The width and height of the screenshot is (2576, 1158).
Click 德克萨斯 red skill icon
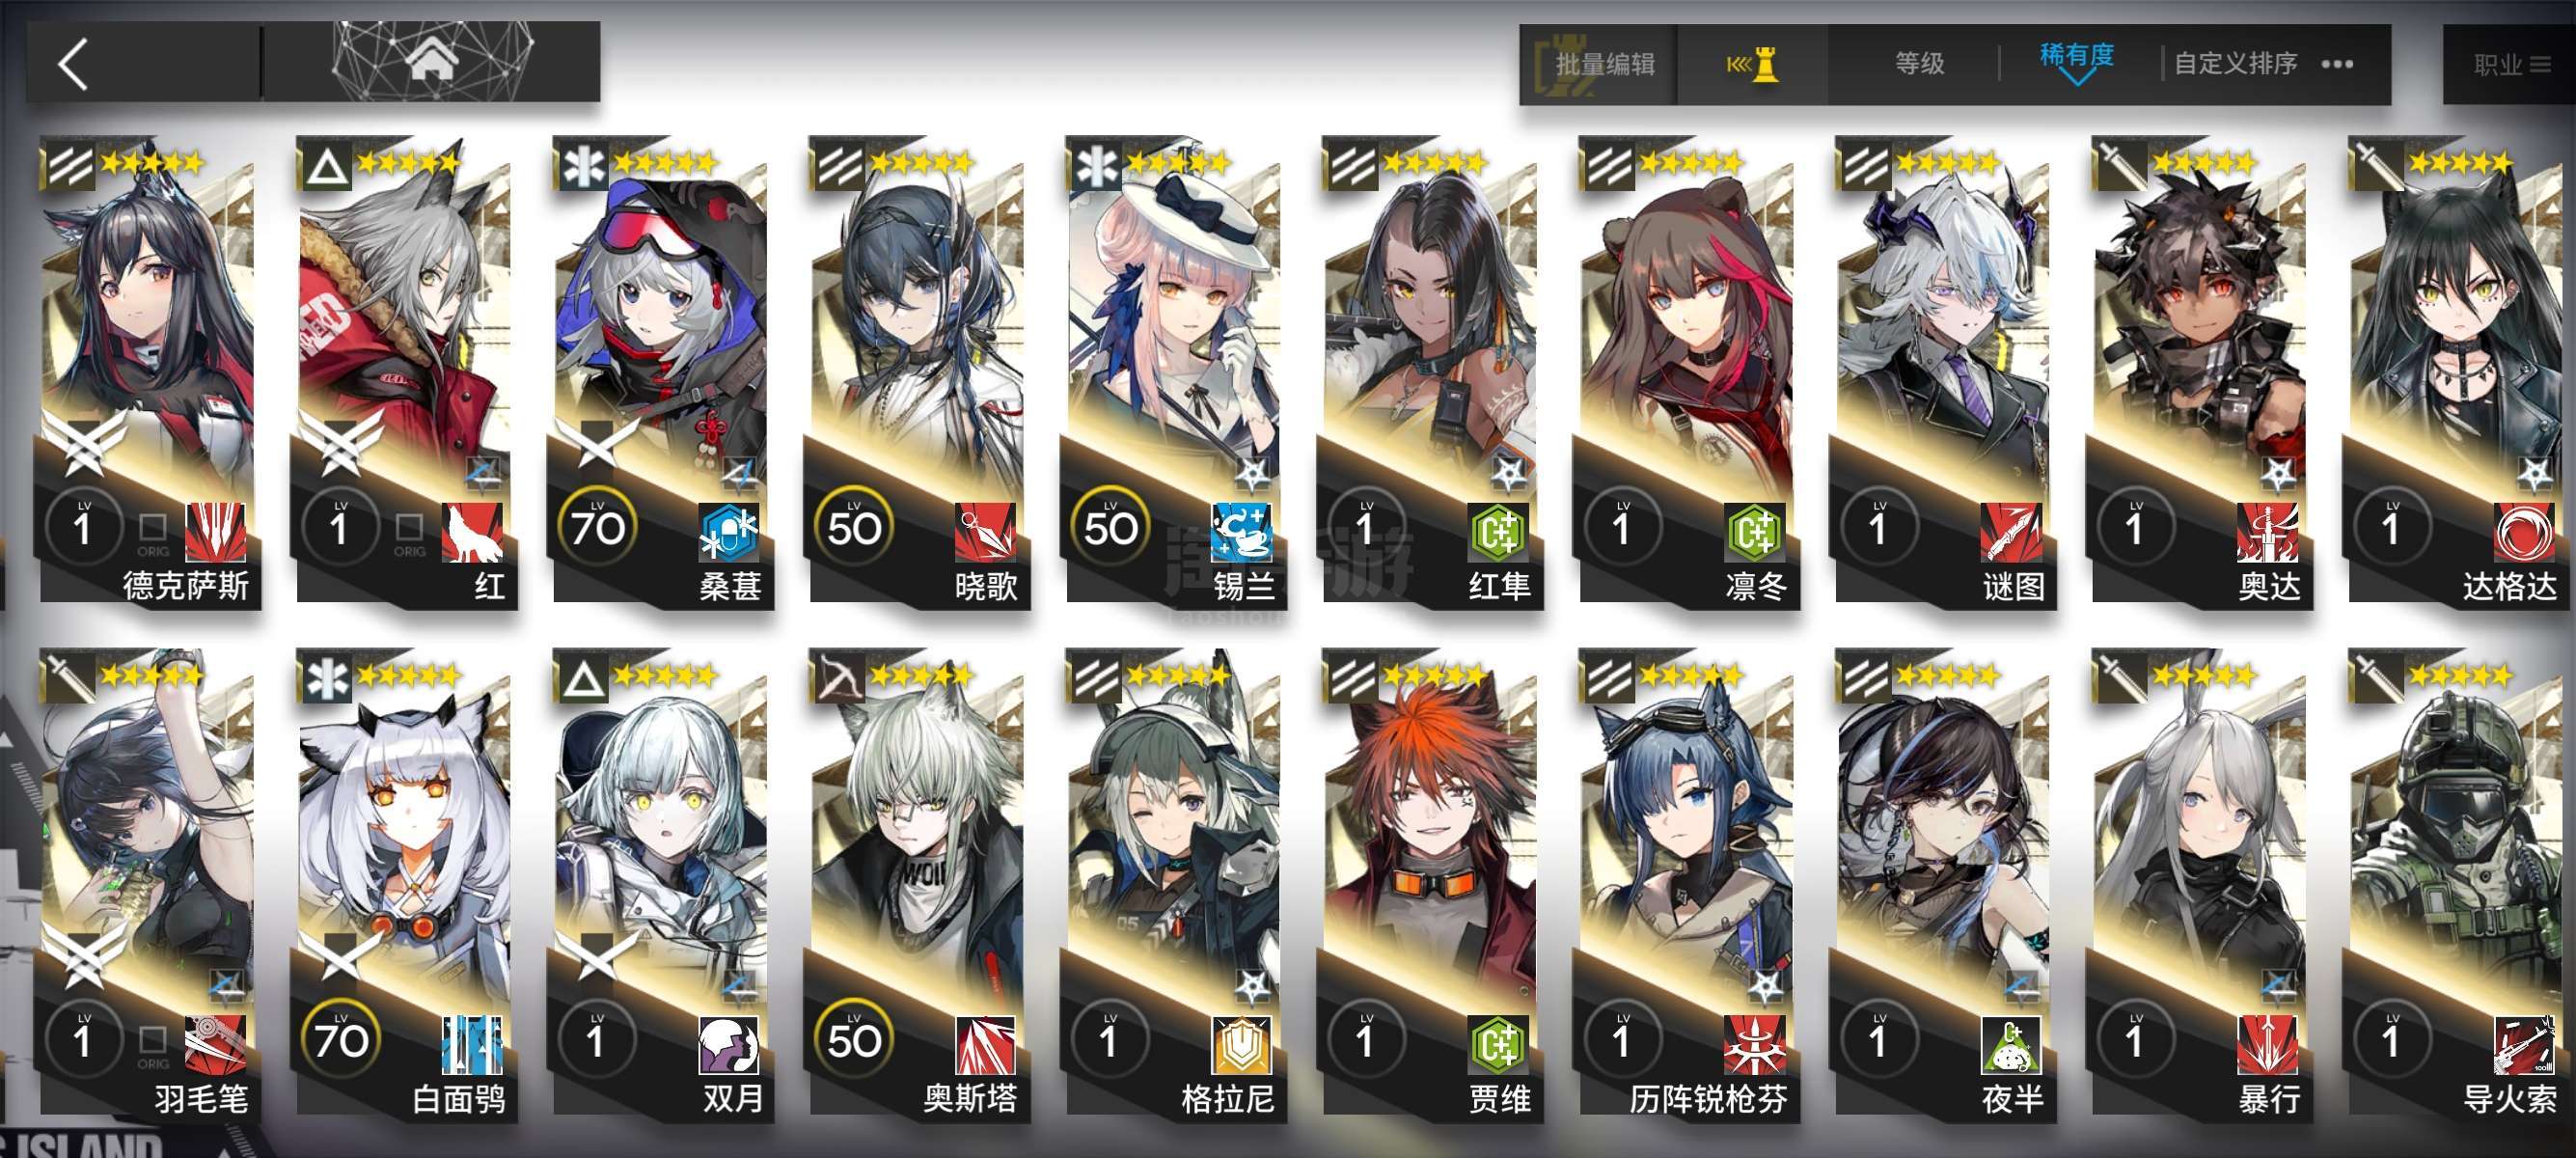click(x=216, y=532)
